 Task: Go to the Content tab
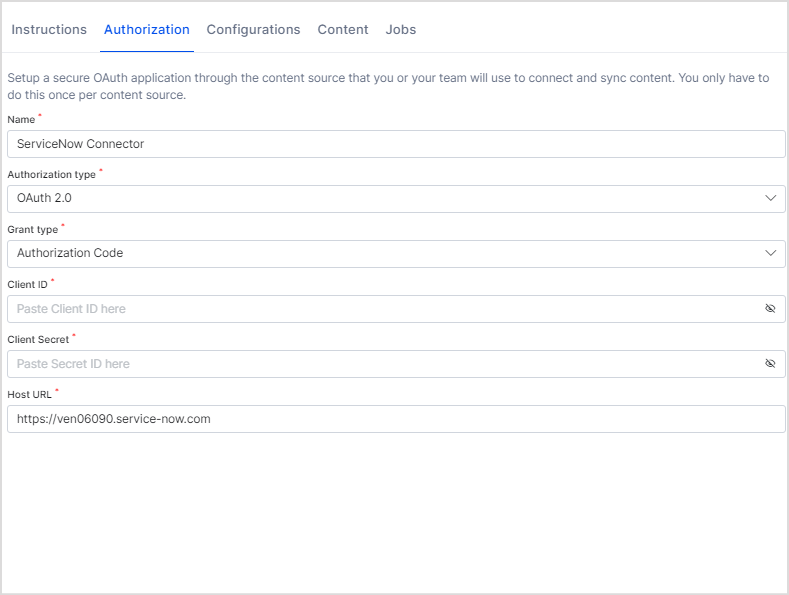click(343, 30)
